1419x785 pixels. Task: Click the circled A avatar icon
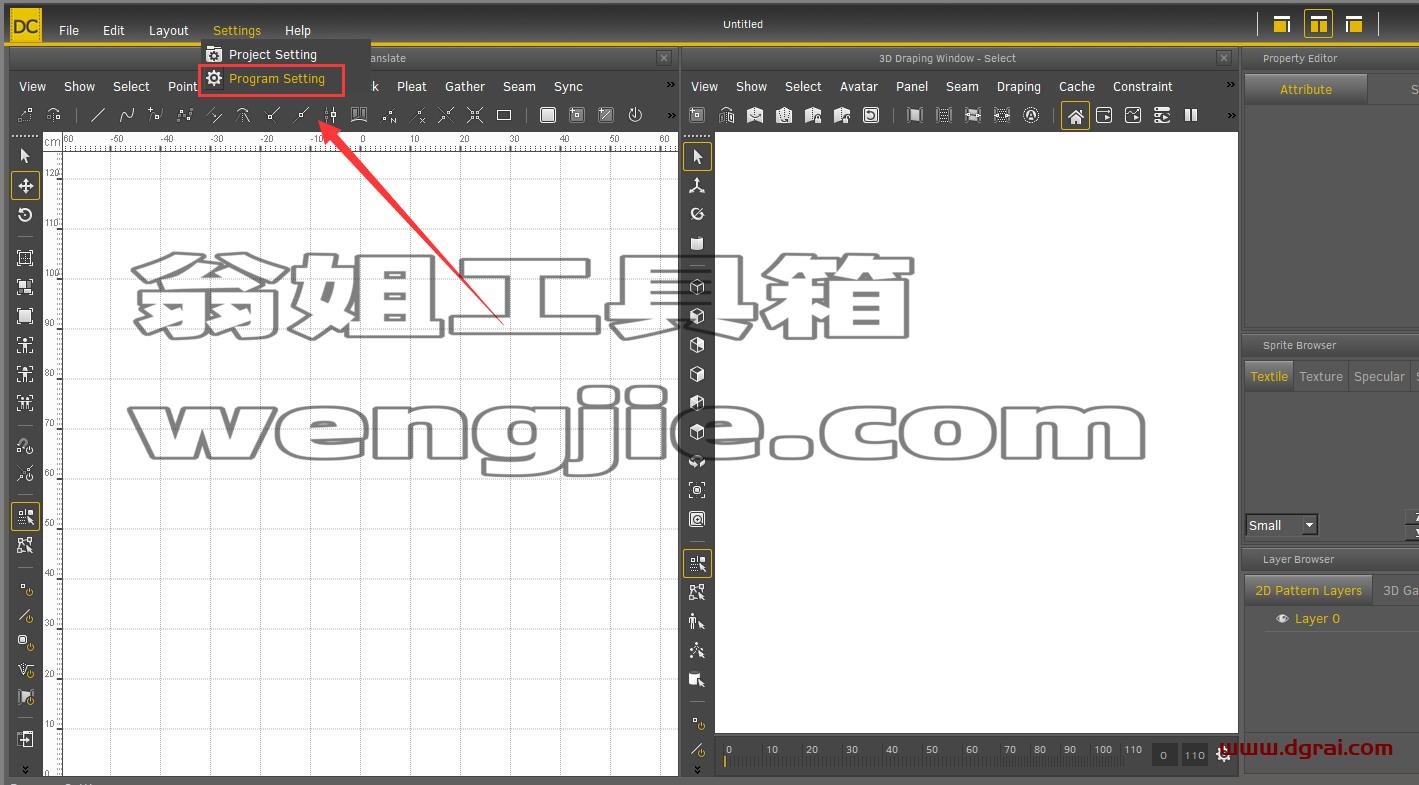pos(1031,115)
